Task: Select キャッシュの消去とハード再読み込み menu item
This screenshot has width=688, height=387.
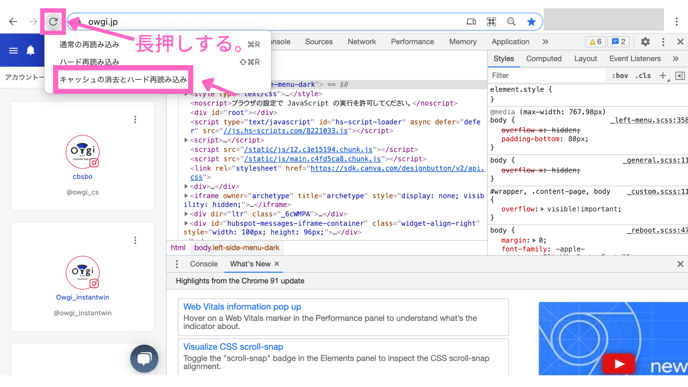Action: tap(123, 79)
